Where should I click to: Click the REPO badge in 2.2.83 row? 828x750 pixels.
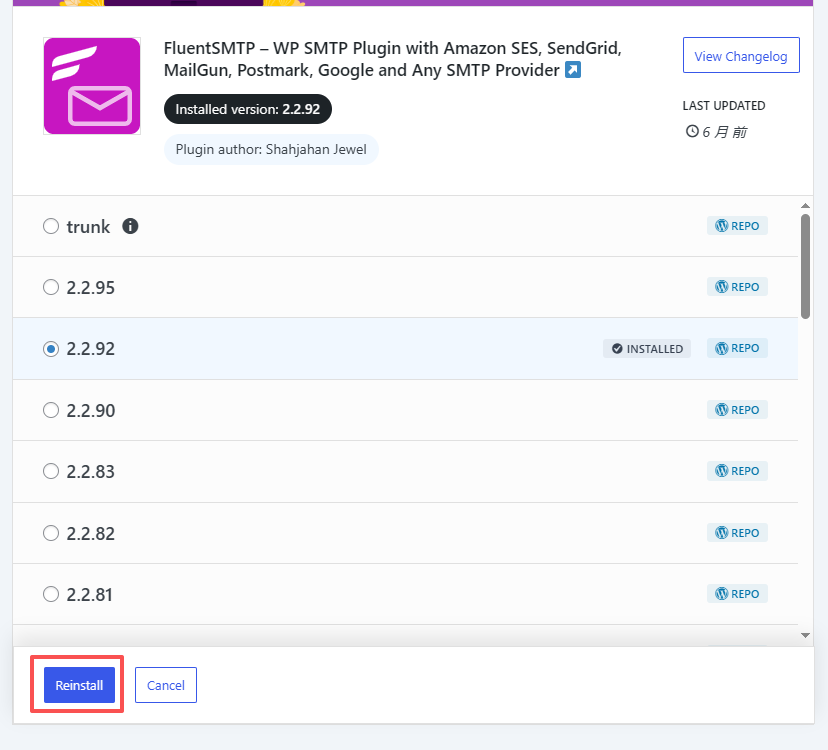(x=737, y=471)
